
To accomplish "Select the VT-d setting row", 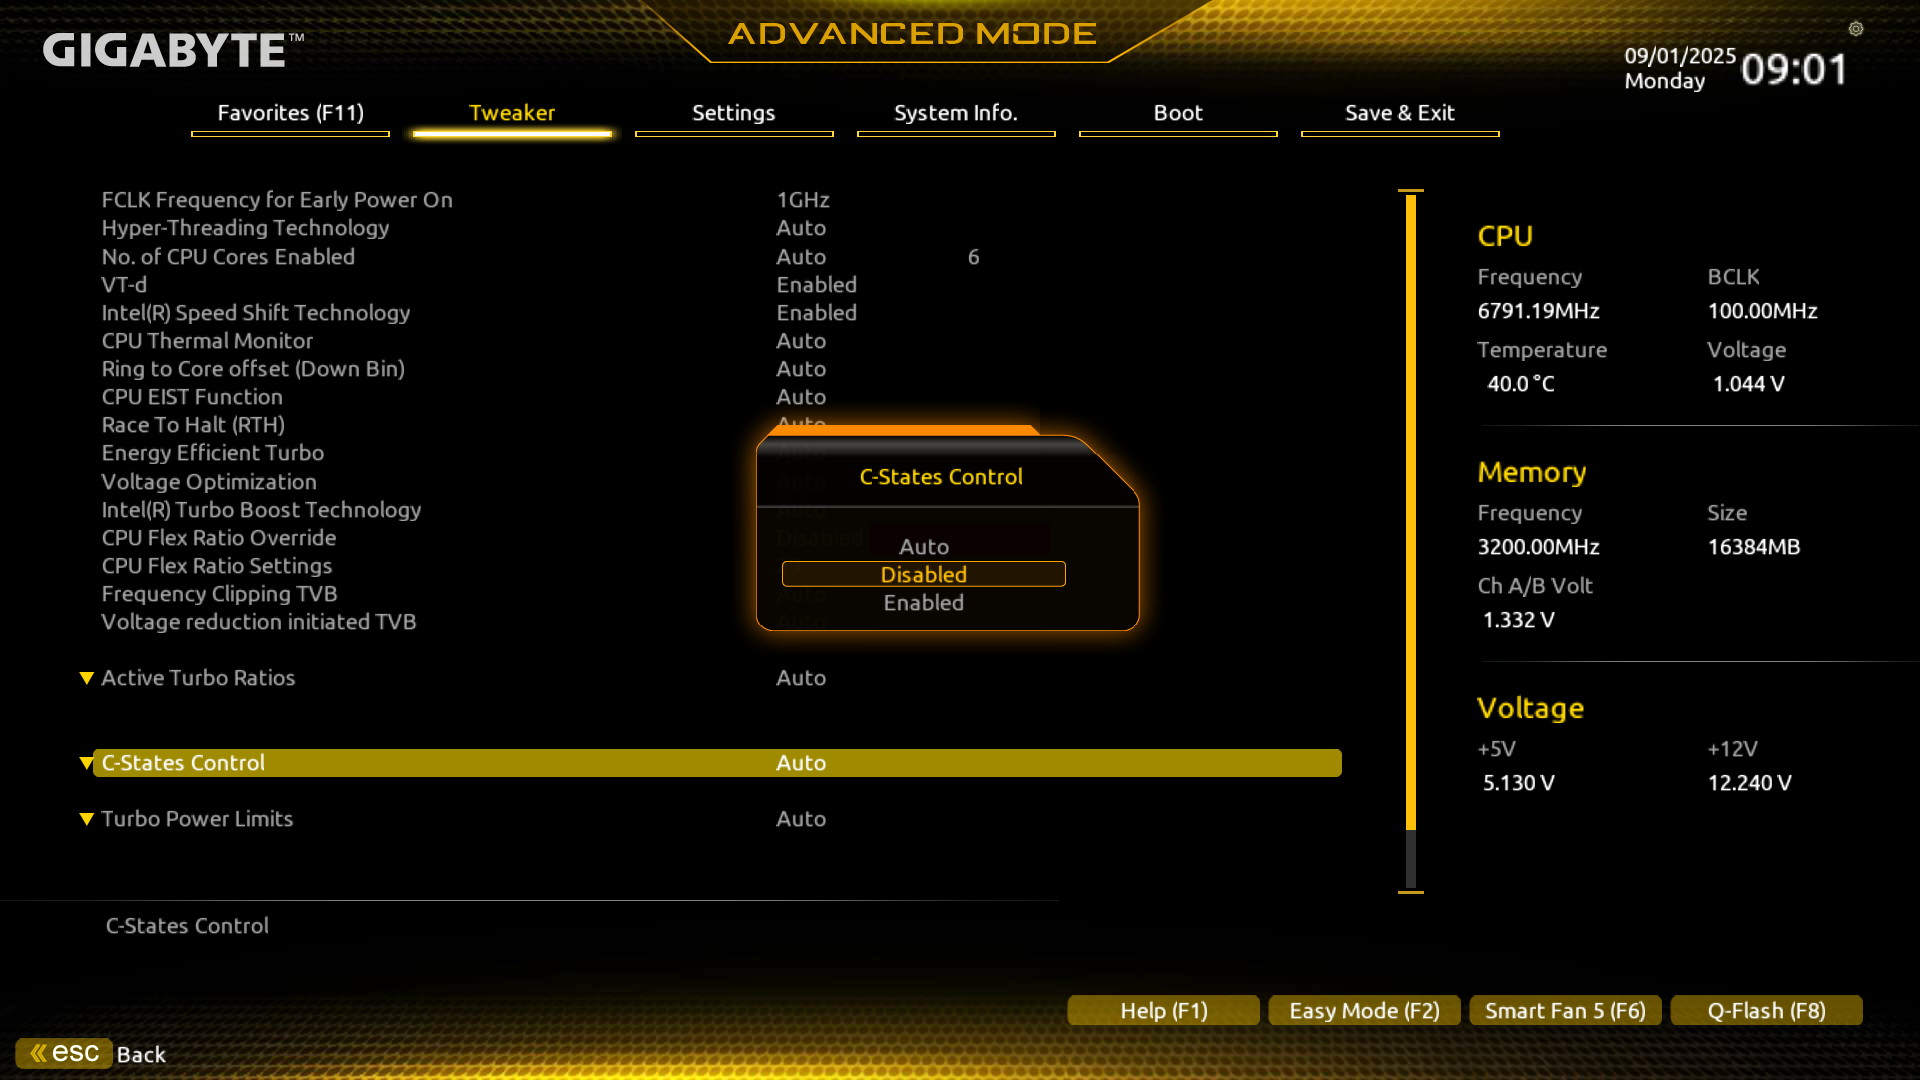I will [124, 285].
